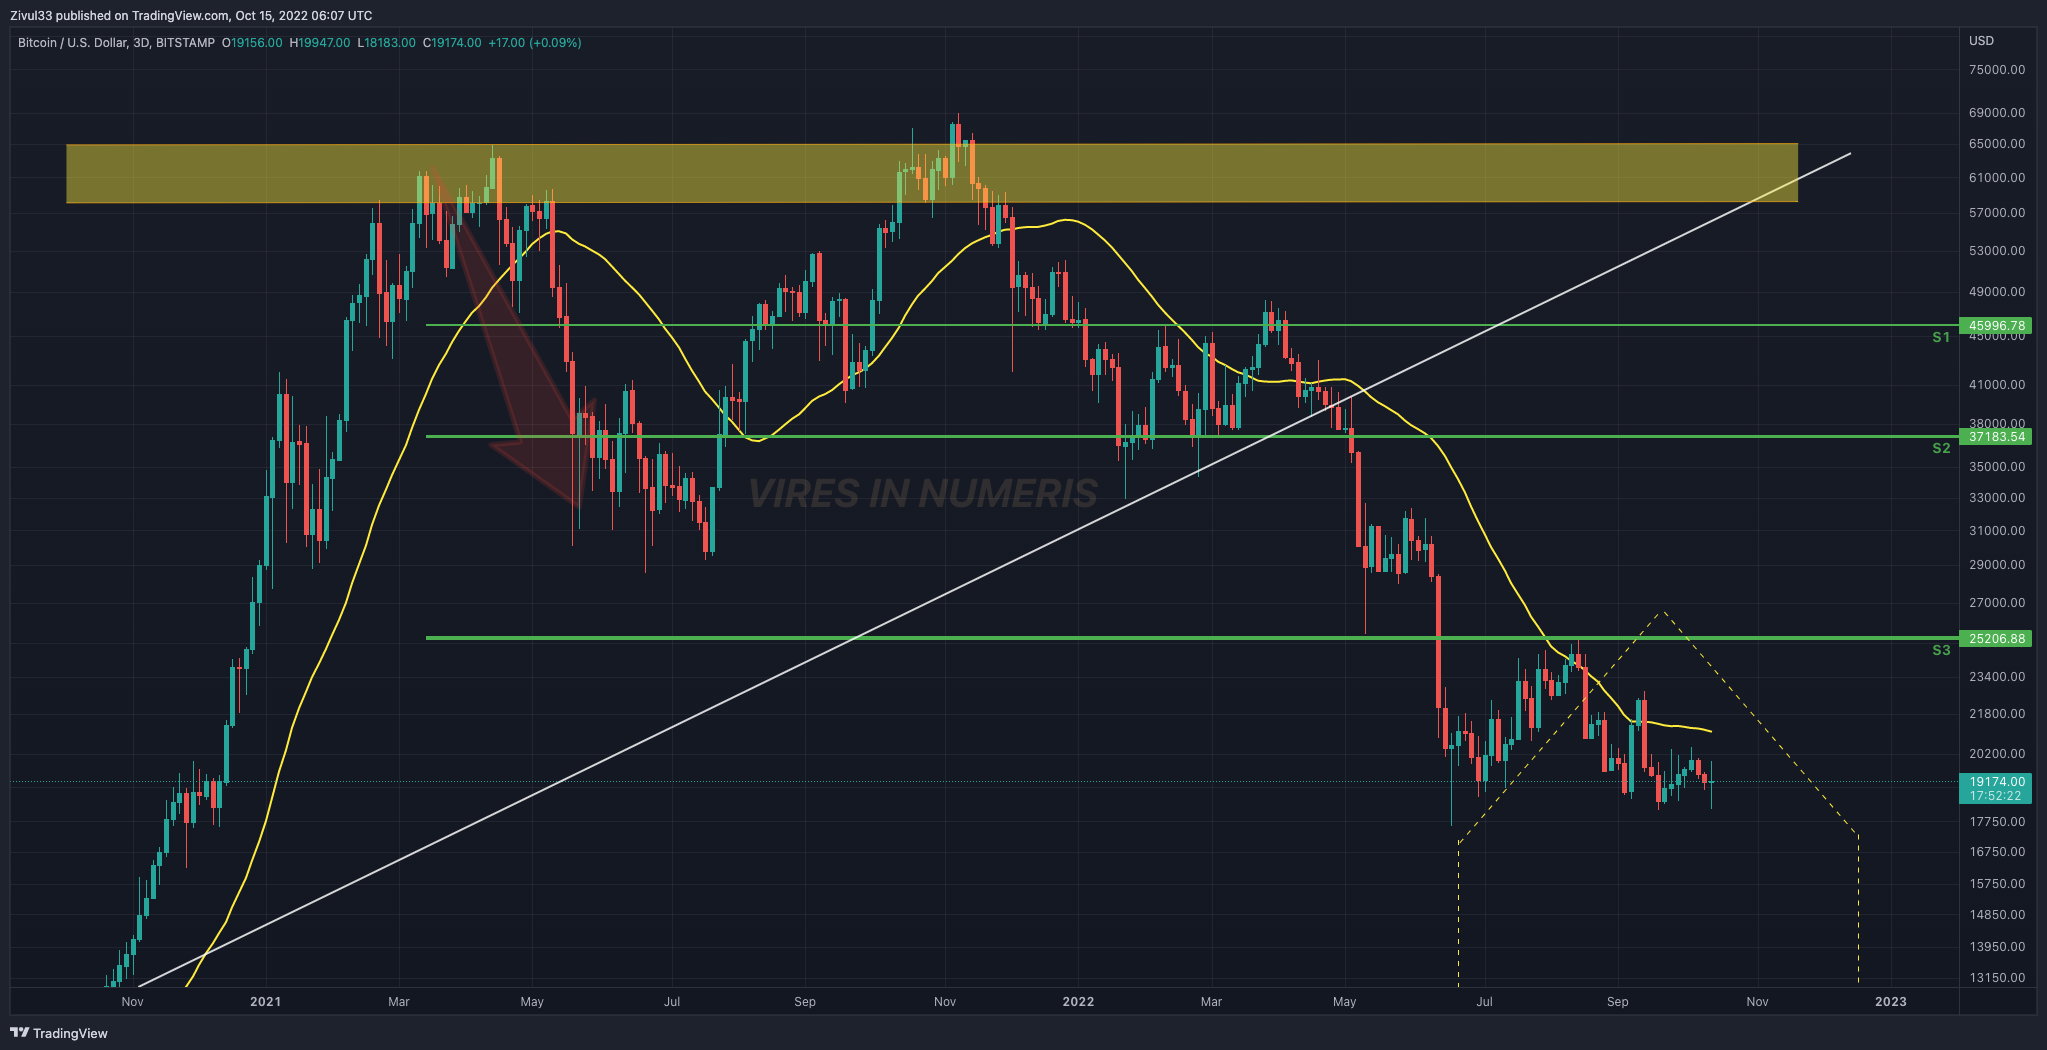Click the S2 support label
Screen dimensions: 2047x1050
(x=1941, y=448)
